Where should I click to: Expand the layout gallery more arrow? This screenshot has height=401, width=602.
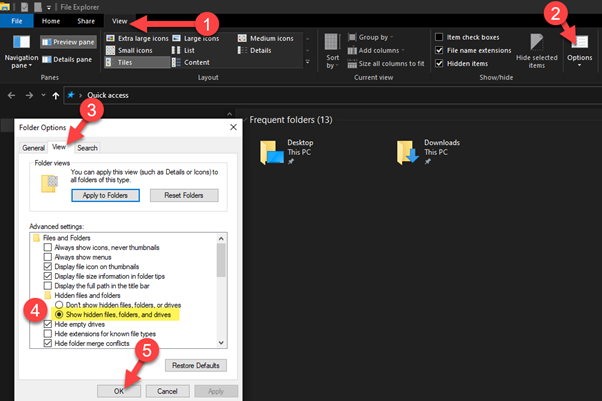coord(307,62)
